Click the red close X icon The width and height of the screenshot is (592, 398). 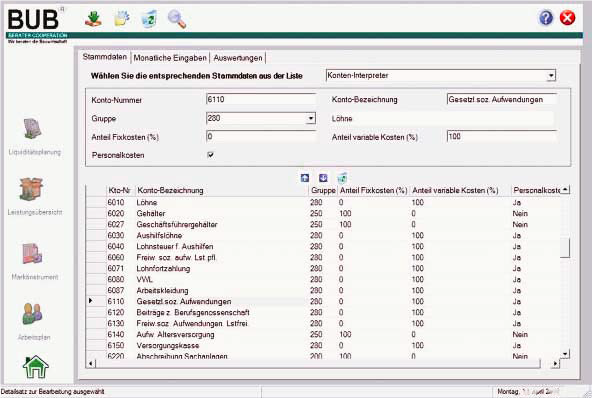[x=567, y=18]
